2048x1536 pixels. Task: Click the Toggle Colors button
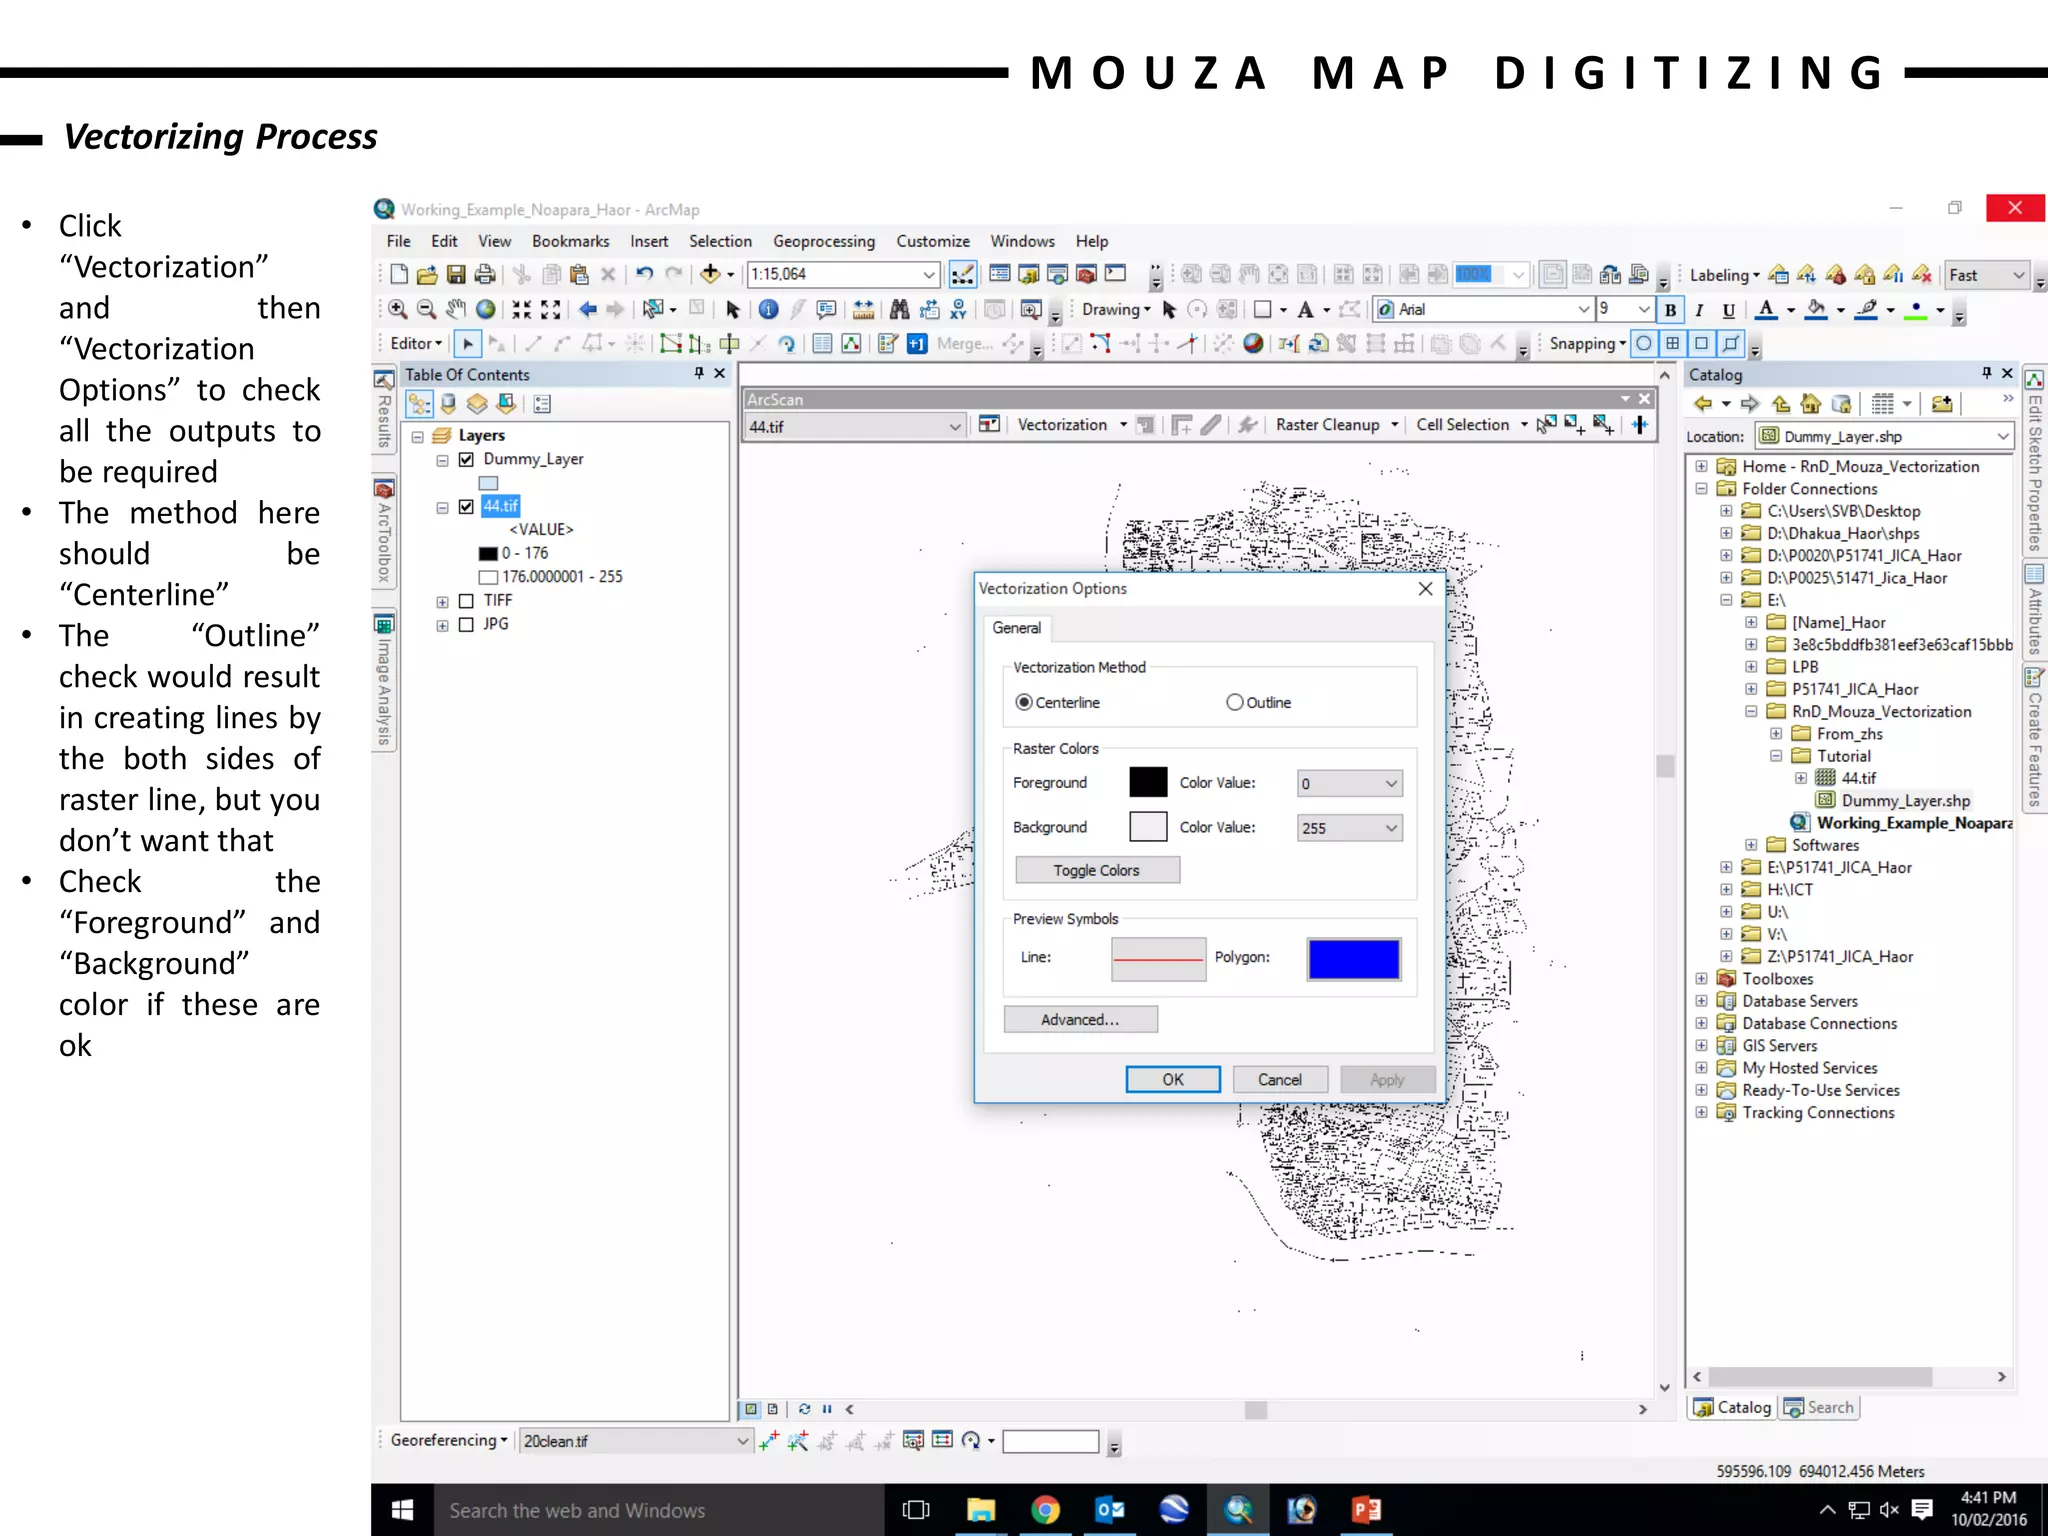[x=1096, y=871]
